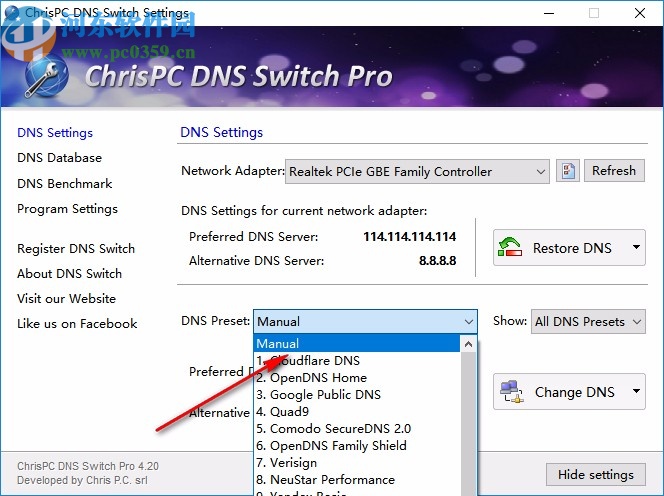Click the Change DNS computers icon

click(x=511, y=392)
